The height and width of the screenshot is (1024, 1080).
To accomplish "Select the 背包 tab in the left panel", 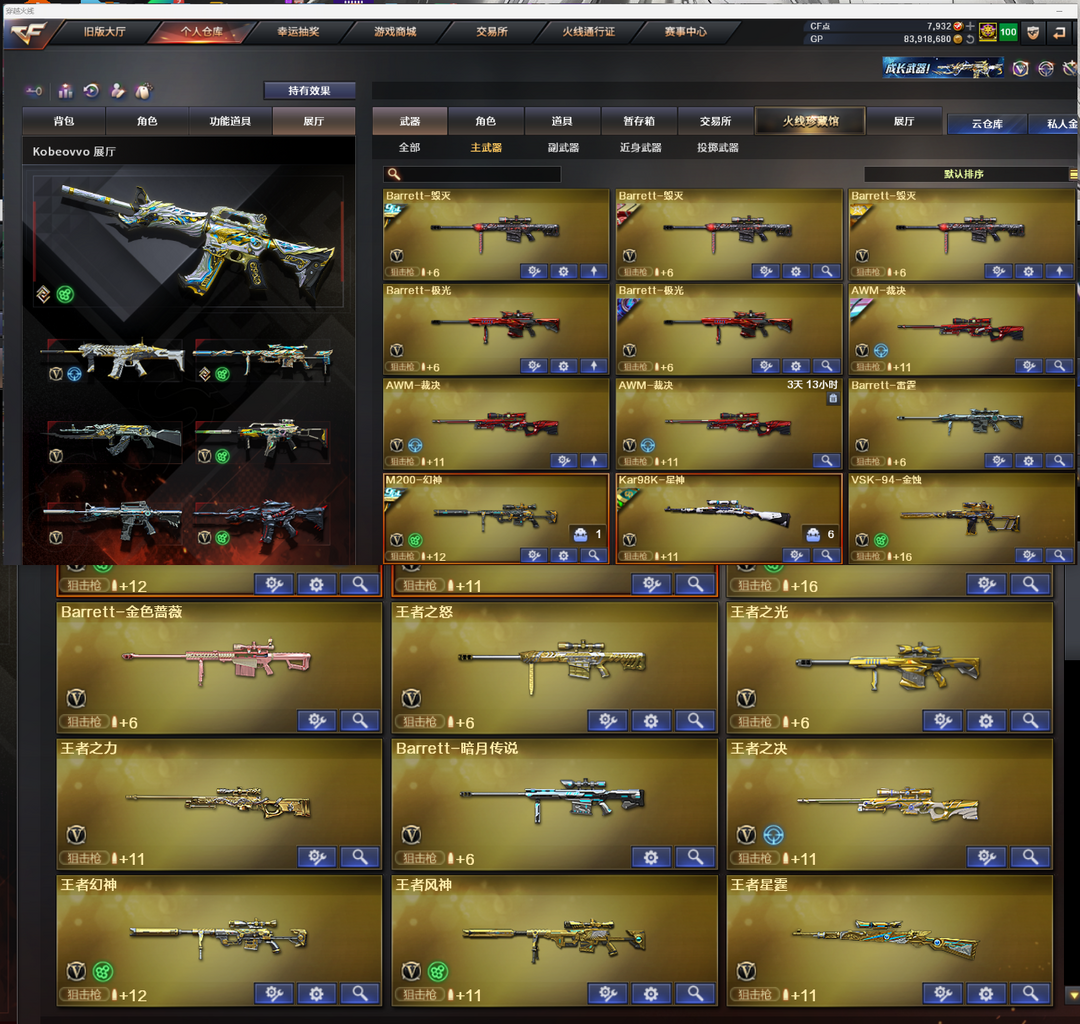I will point(64,121).
